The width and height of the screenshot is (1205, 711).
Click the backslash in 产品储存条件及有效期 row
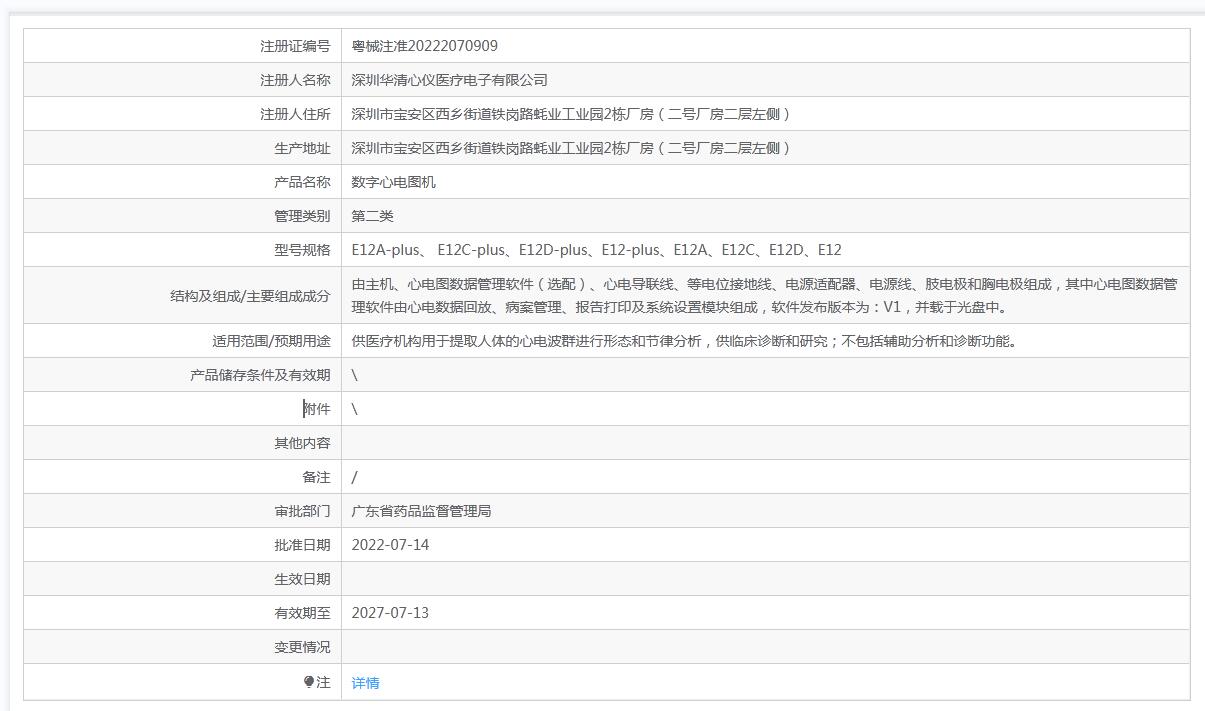pos(354,375)
